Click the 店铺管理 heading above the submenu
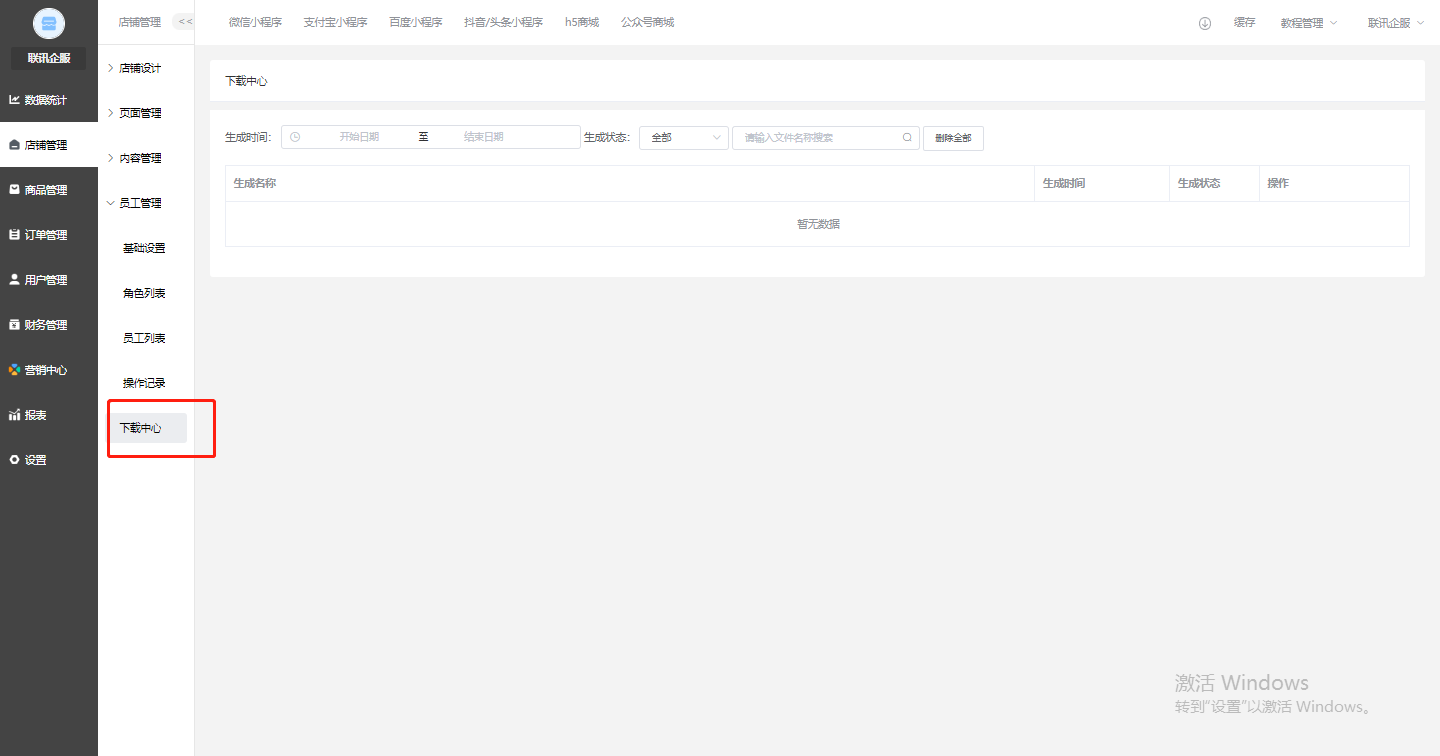Viewport: 1440px width, 756px height. point(139,22)
